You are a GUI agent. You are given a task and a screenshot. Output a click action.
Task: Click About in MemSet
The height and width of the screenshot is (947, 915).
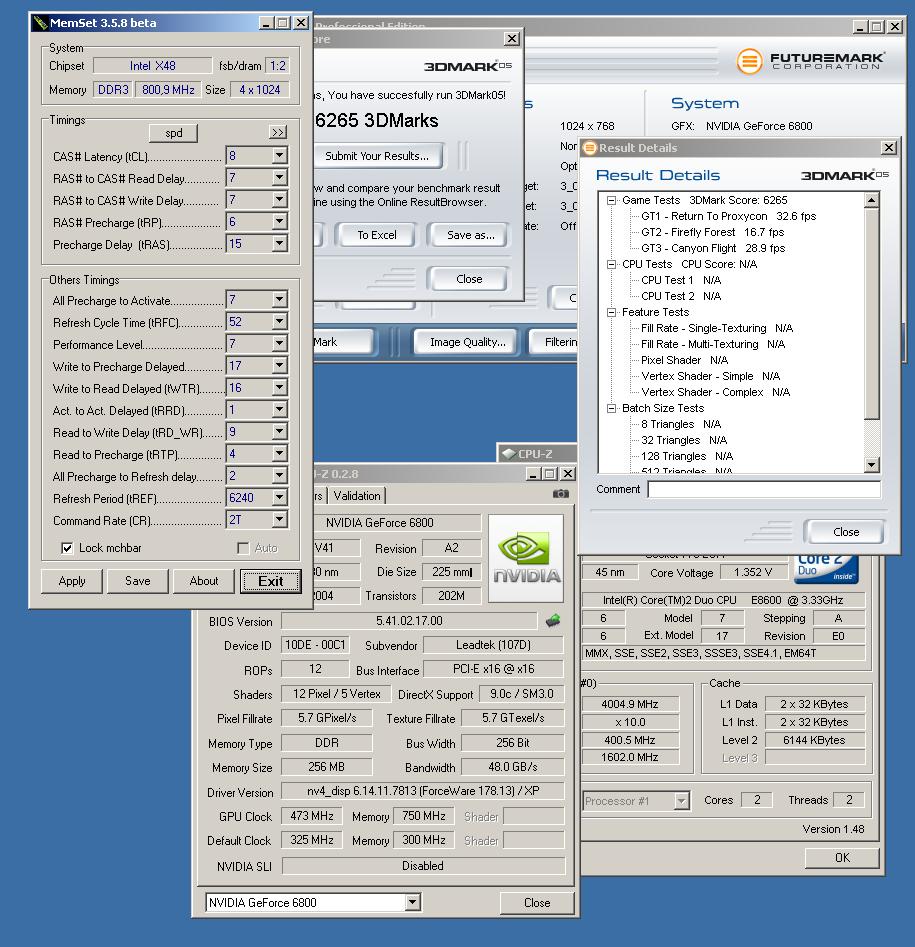click(204, 581)
